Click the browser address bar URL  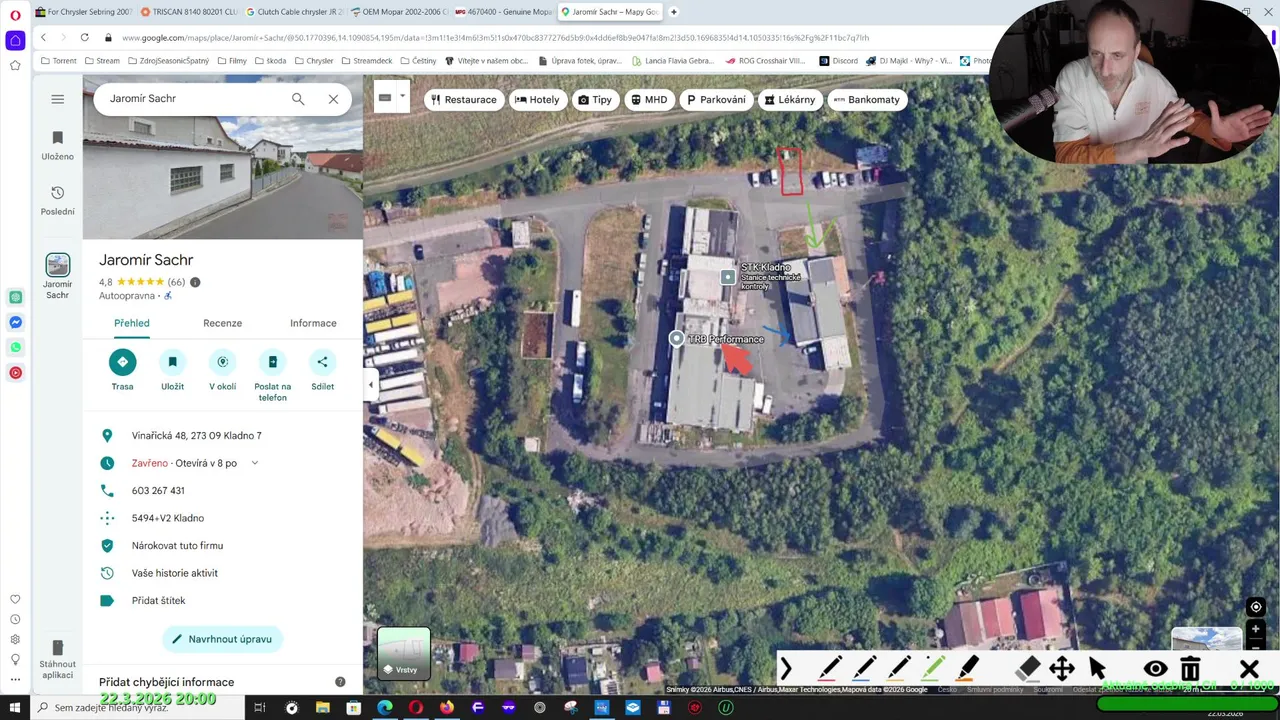495,38
